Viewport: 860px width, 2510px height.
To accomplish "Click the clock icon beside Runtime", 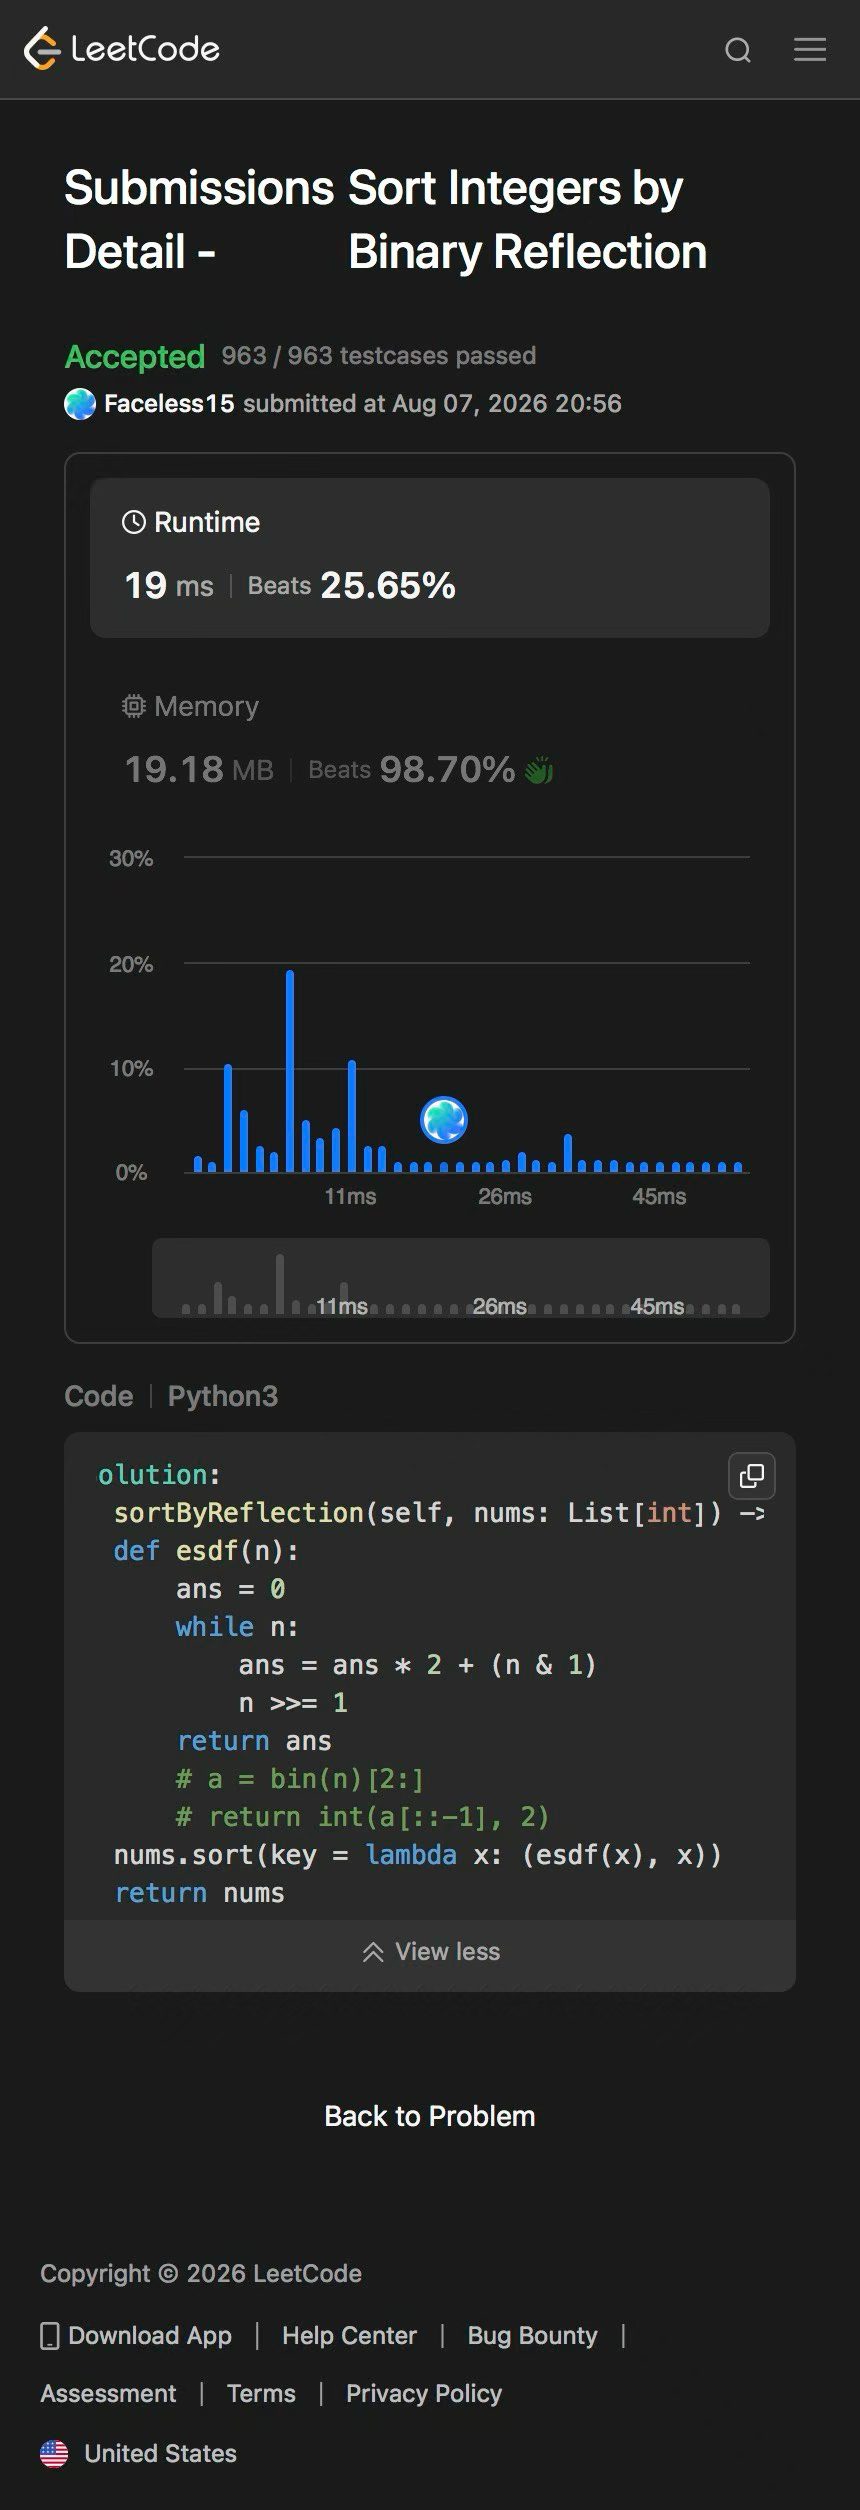I will (133, 522).
